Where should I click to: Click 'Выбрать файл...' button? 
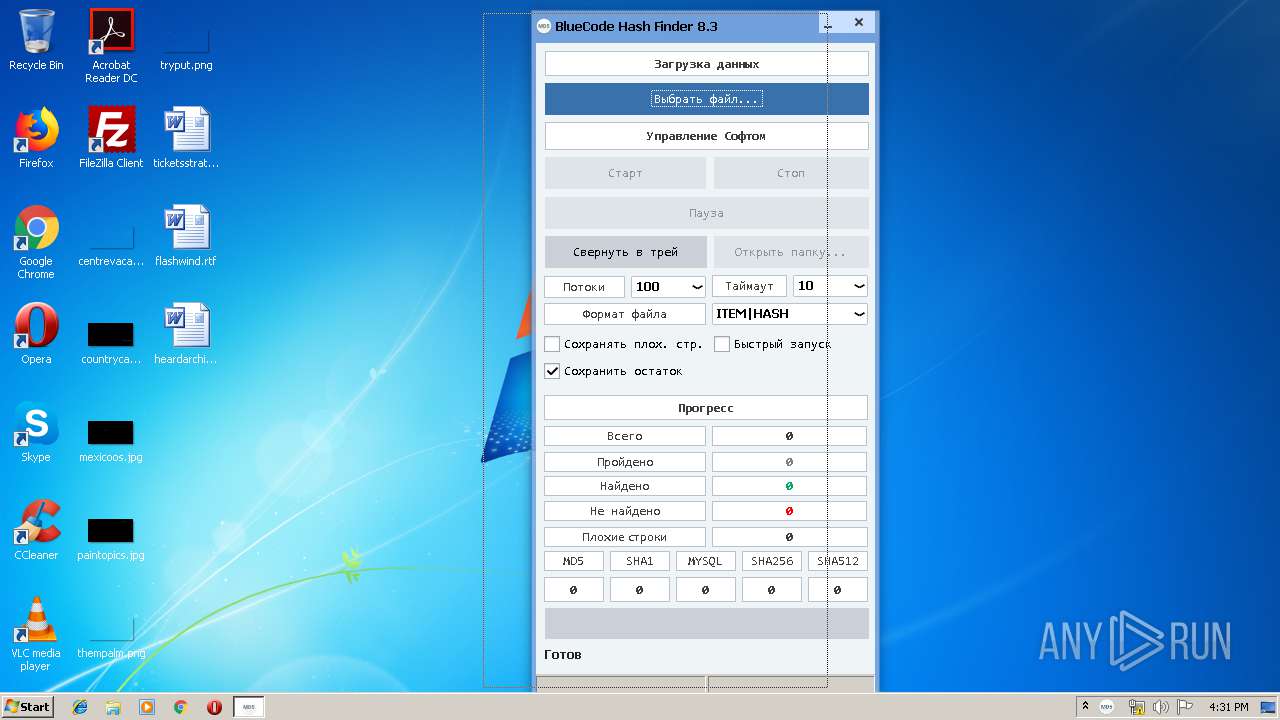(707, 99)
